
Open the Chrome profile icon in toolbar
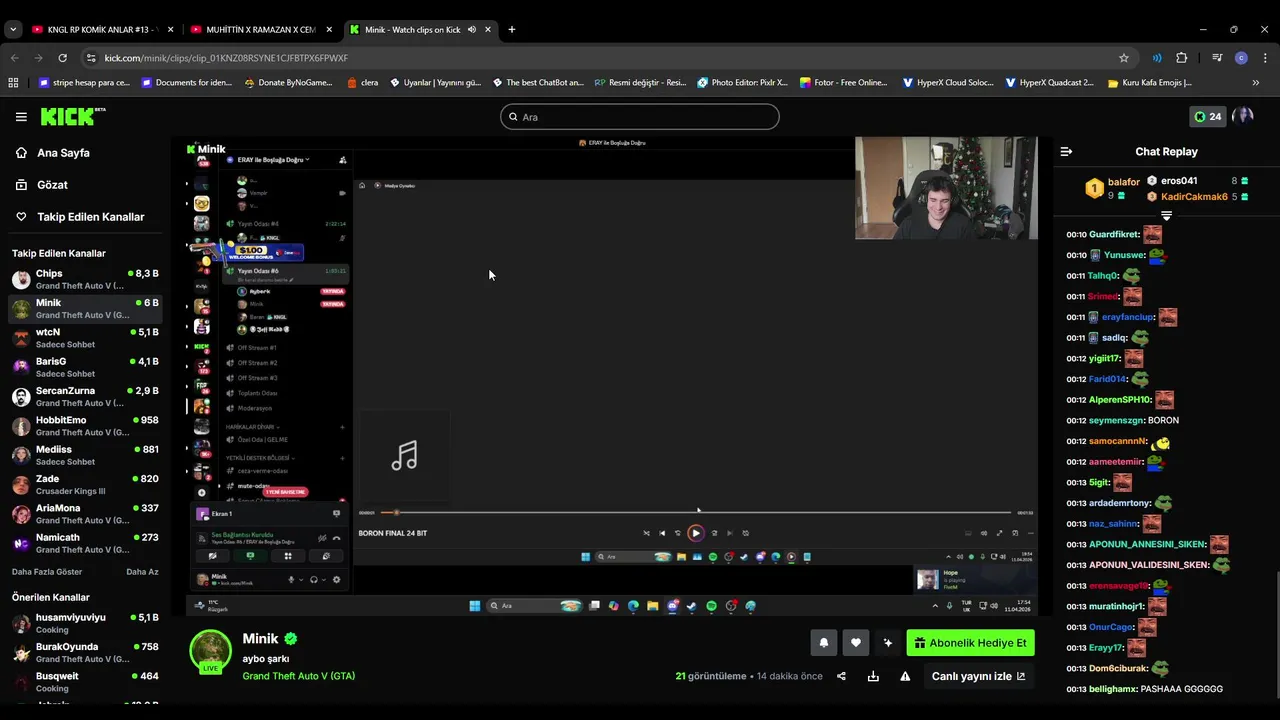click(x=1241, y=58)
